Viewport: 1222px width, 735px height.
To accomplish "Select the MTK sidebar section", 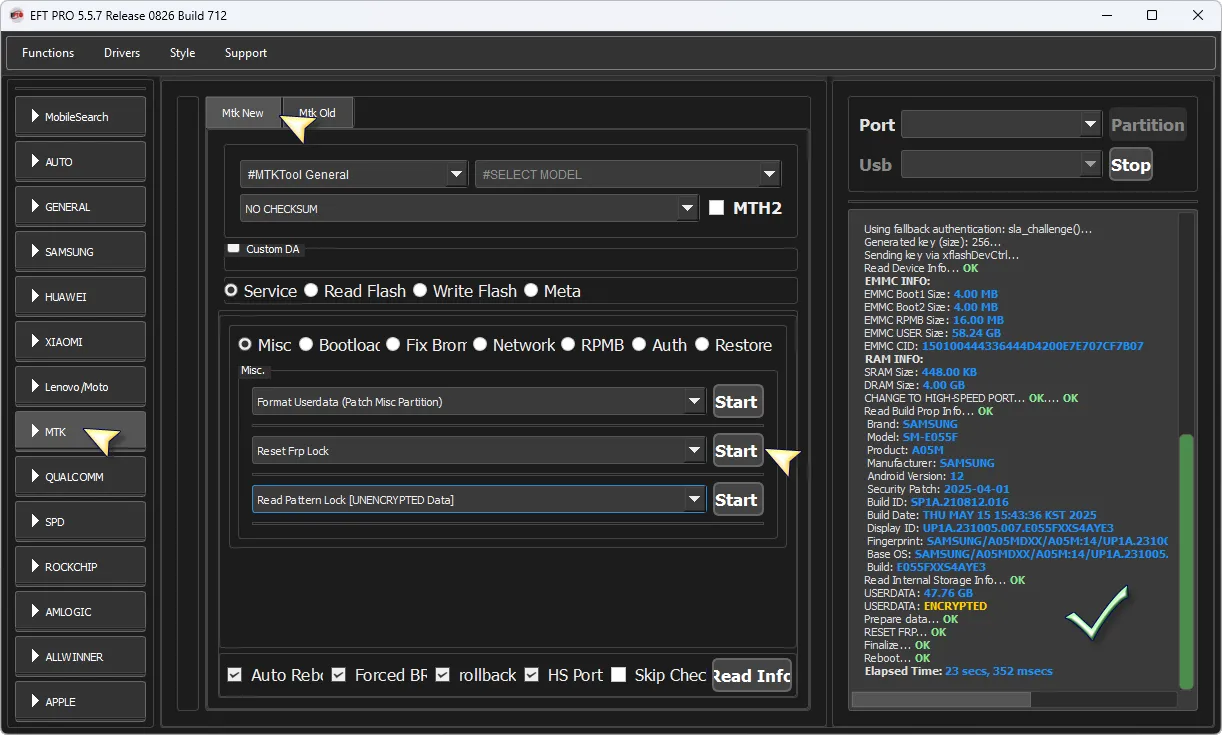I will [x=80, y=432].
